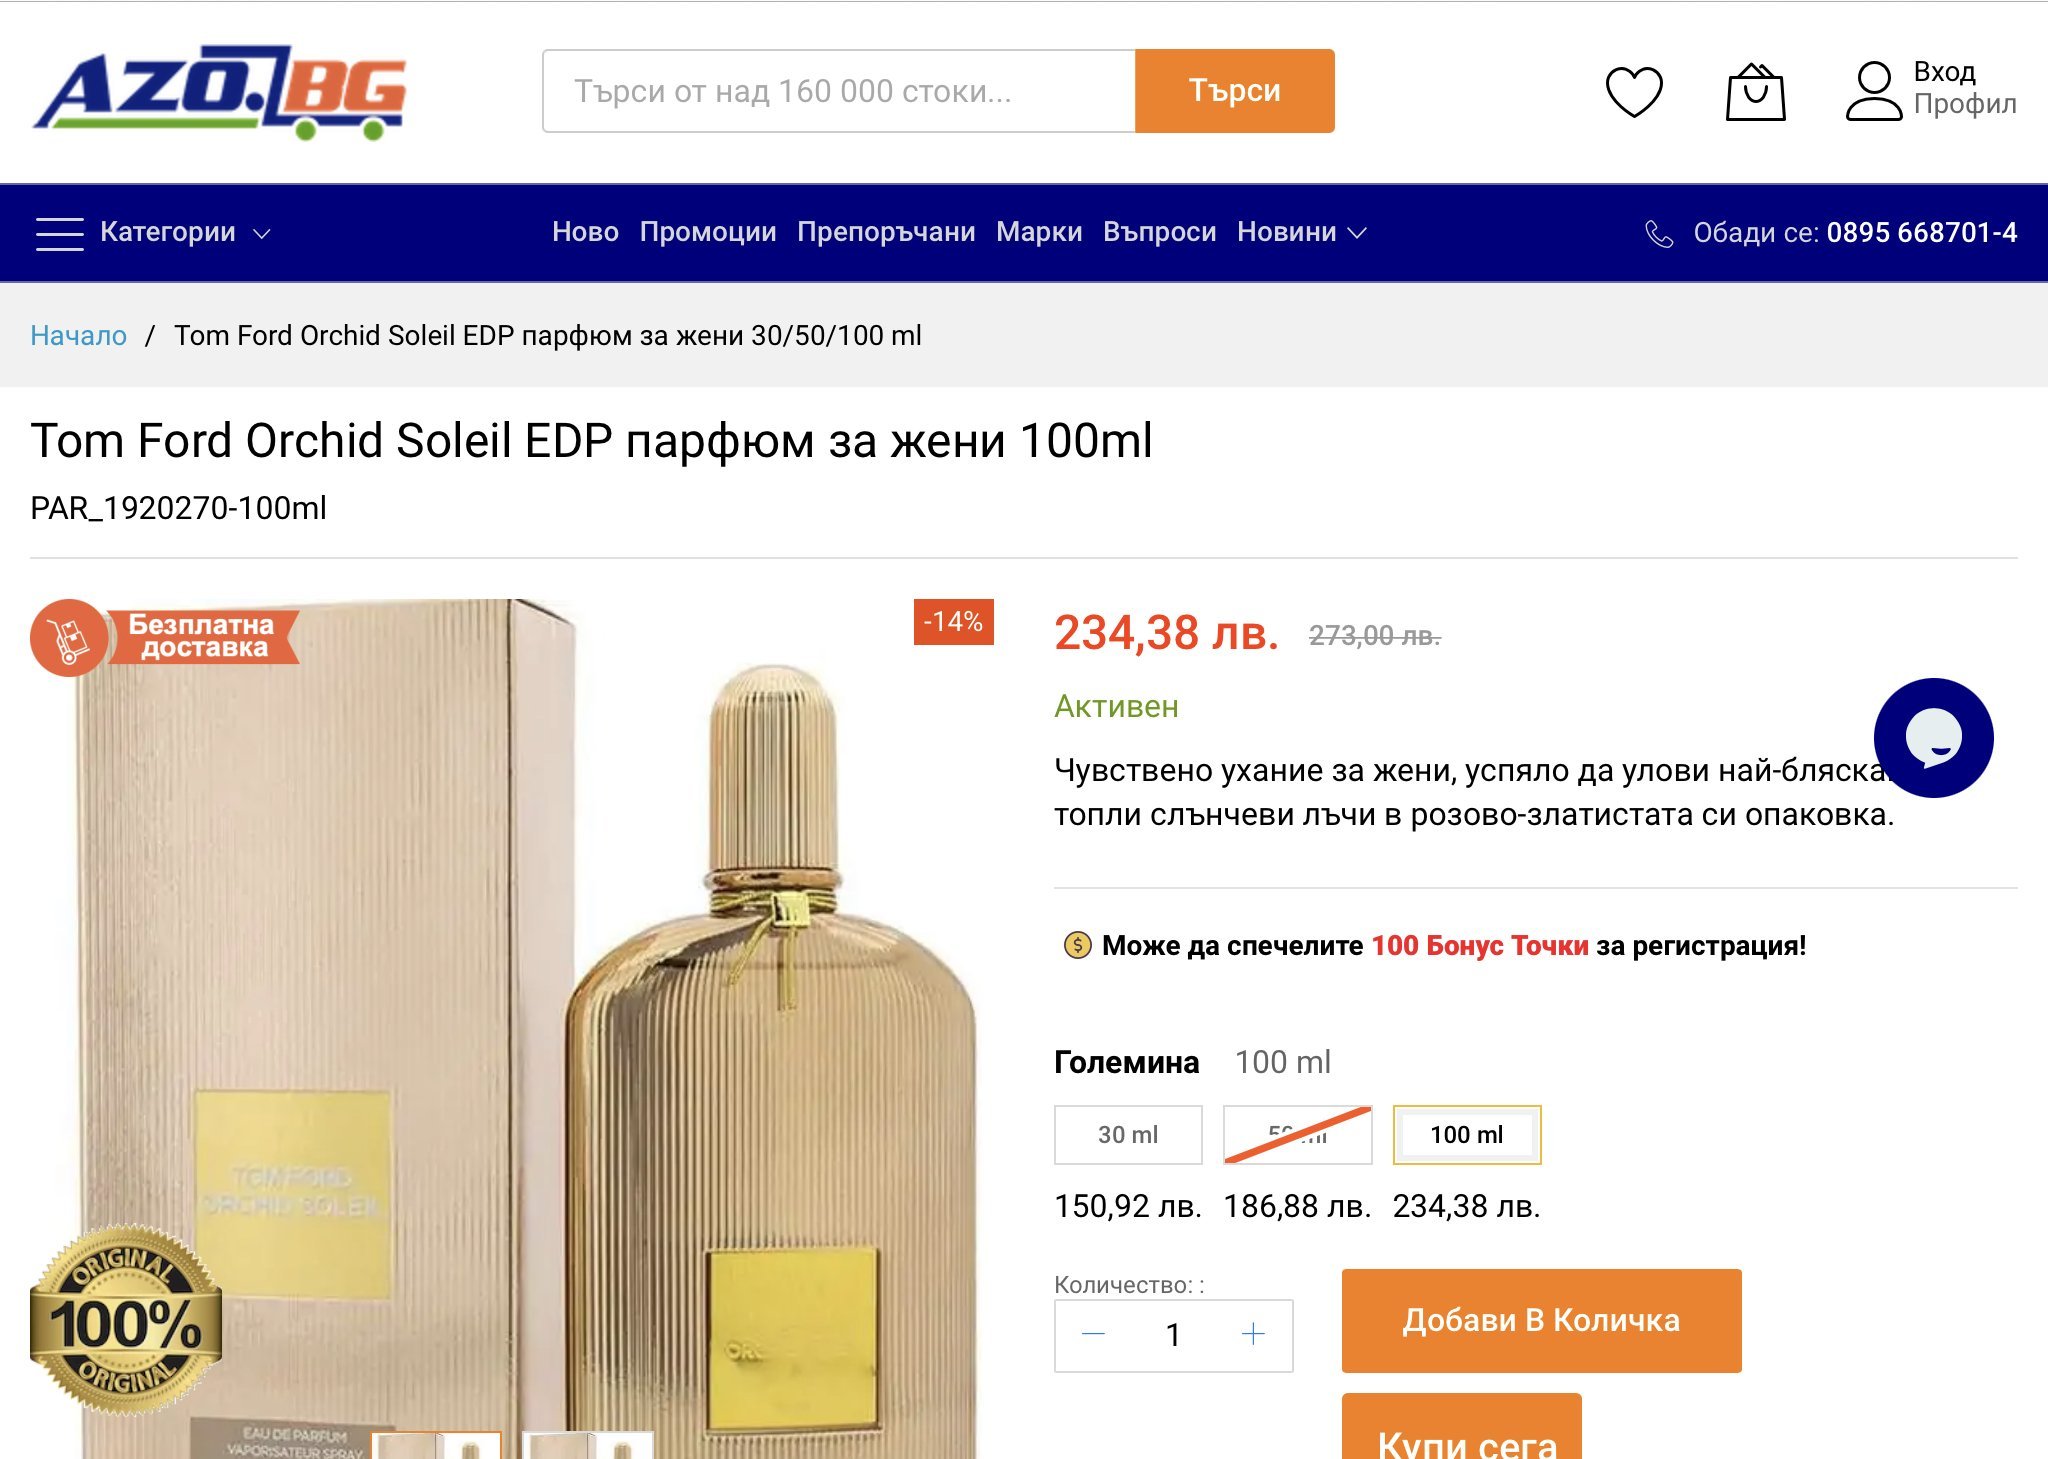Screen dimensions: 2048x1459
Task: Select the 100 ml size option
Action: pyautogui.click(x=1466, y=1135)
